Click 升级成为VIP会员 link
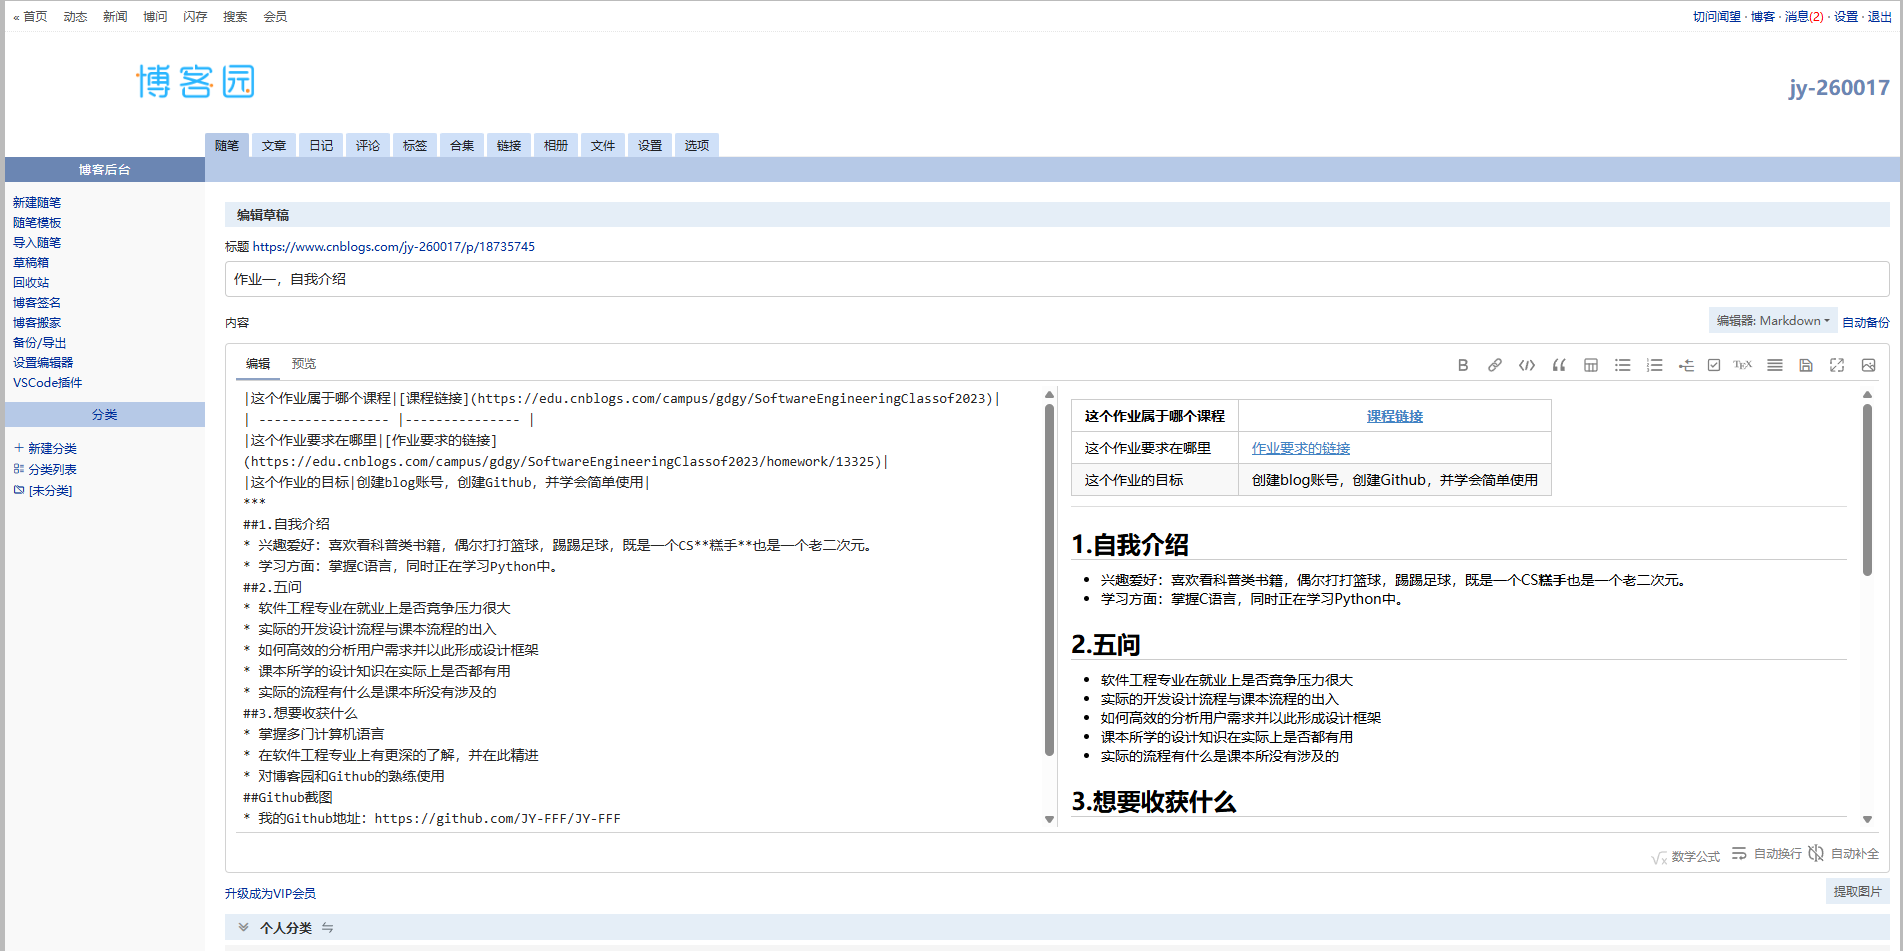The image size is (1903, 951). [270, 894]
